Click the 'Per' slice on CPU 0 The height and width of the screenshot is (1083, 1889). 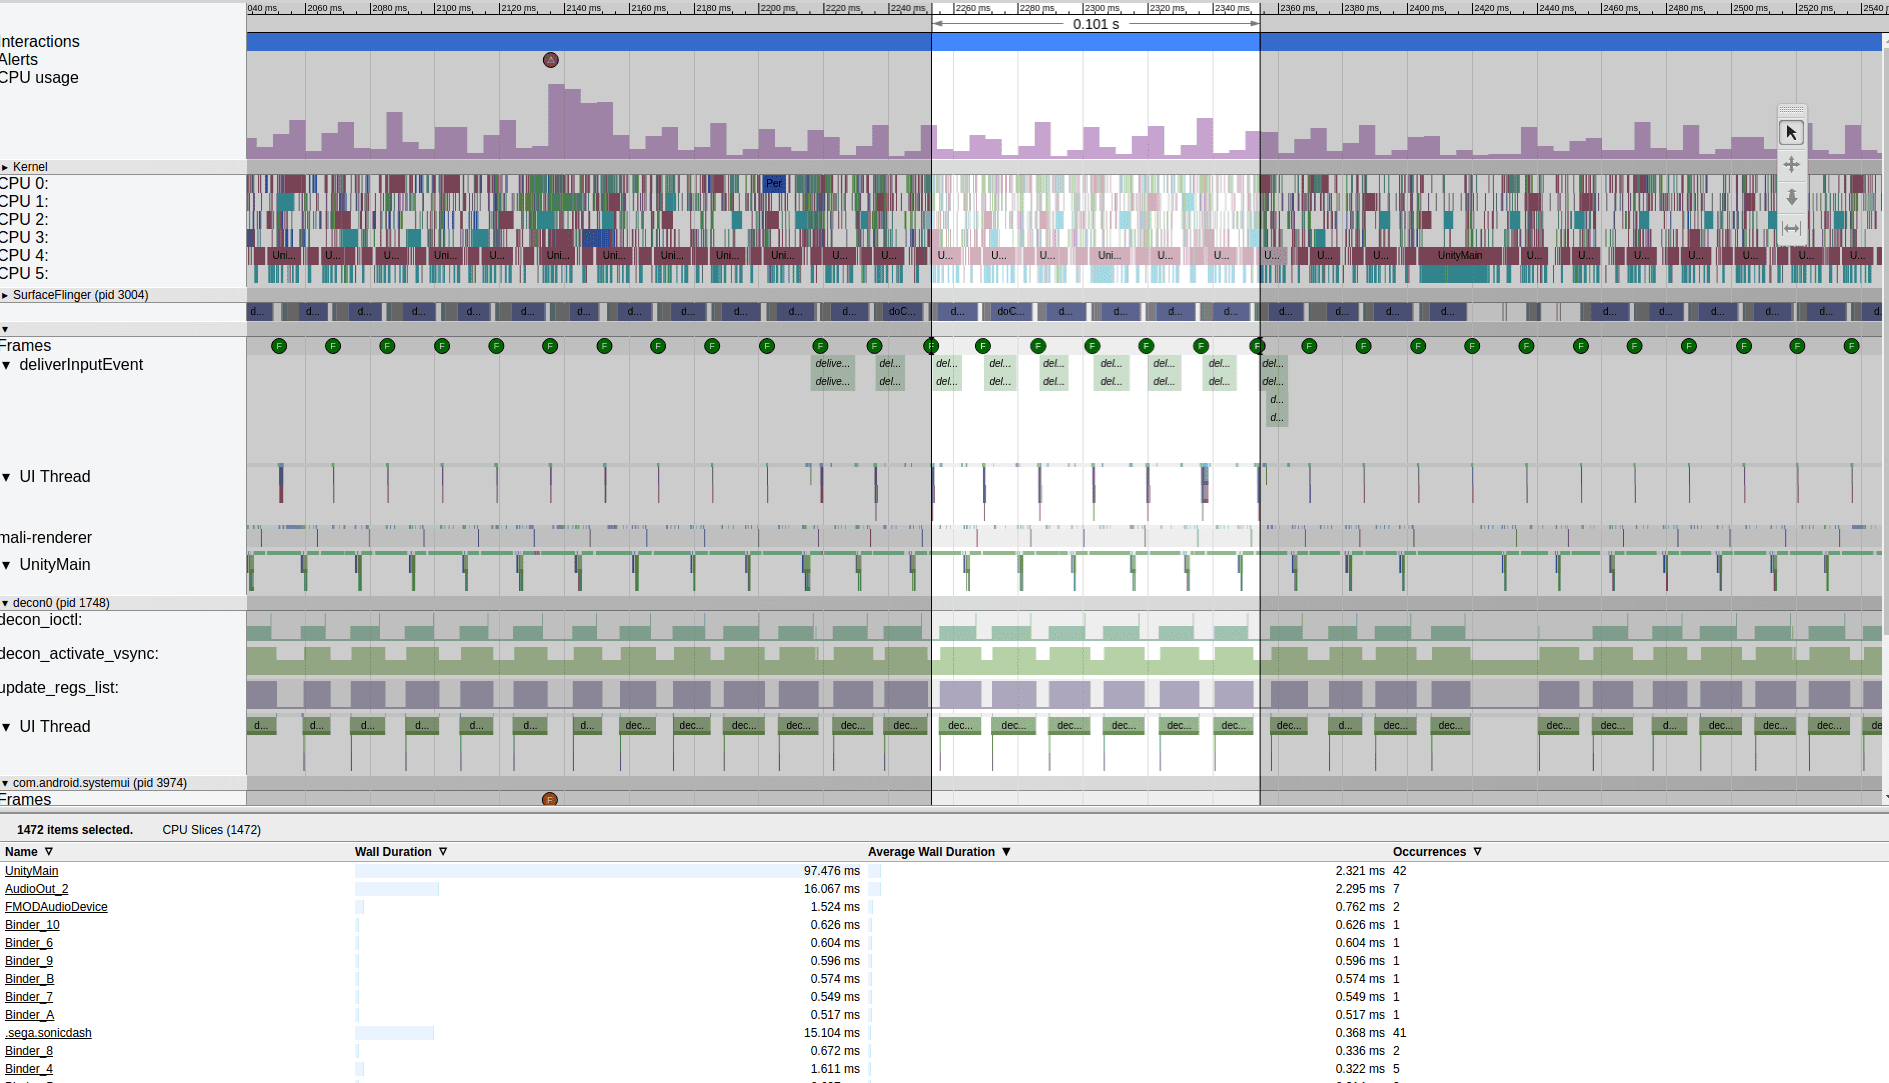pos(774,183)
